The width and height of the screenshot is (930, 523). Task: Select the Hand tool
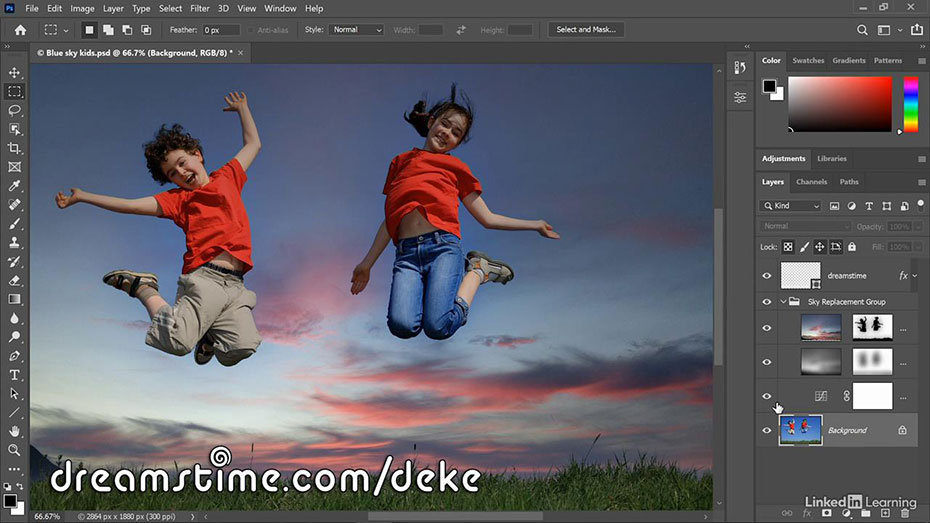click(14, 432)
